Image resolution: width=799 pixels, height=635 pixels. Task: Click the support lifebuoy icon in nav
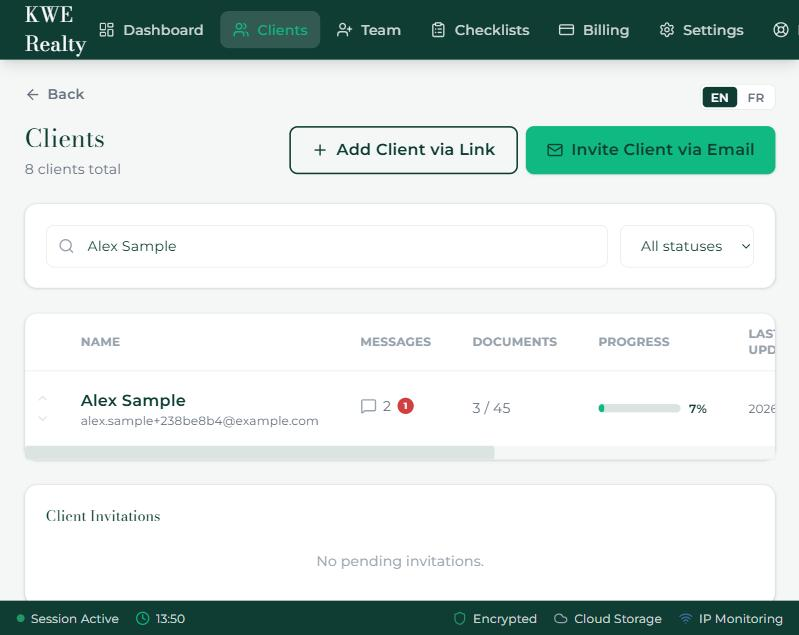tap(781, 30)
